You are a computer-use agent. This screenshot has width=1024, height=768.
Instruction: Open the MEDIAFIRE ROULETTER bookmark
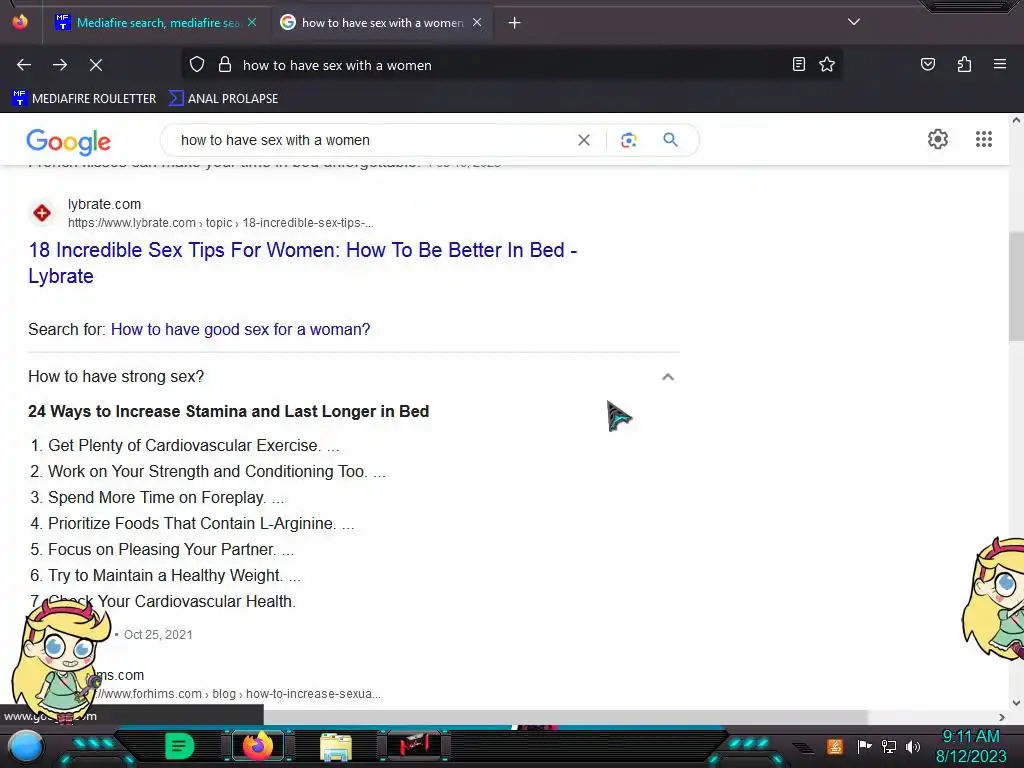coord(84,99)
